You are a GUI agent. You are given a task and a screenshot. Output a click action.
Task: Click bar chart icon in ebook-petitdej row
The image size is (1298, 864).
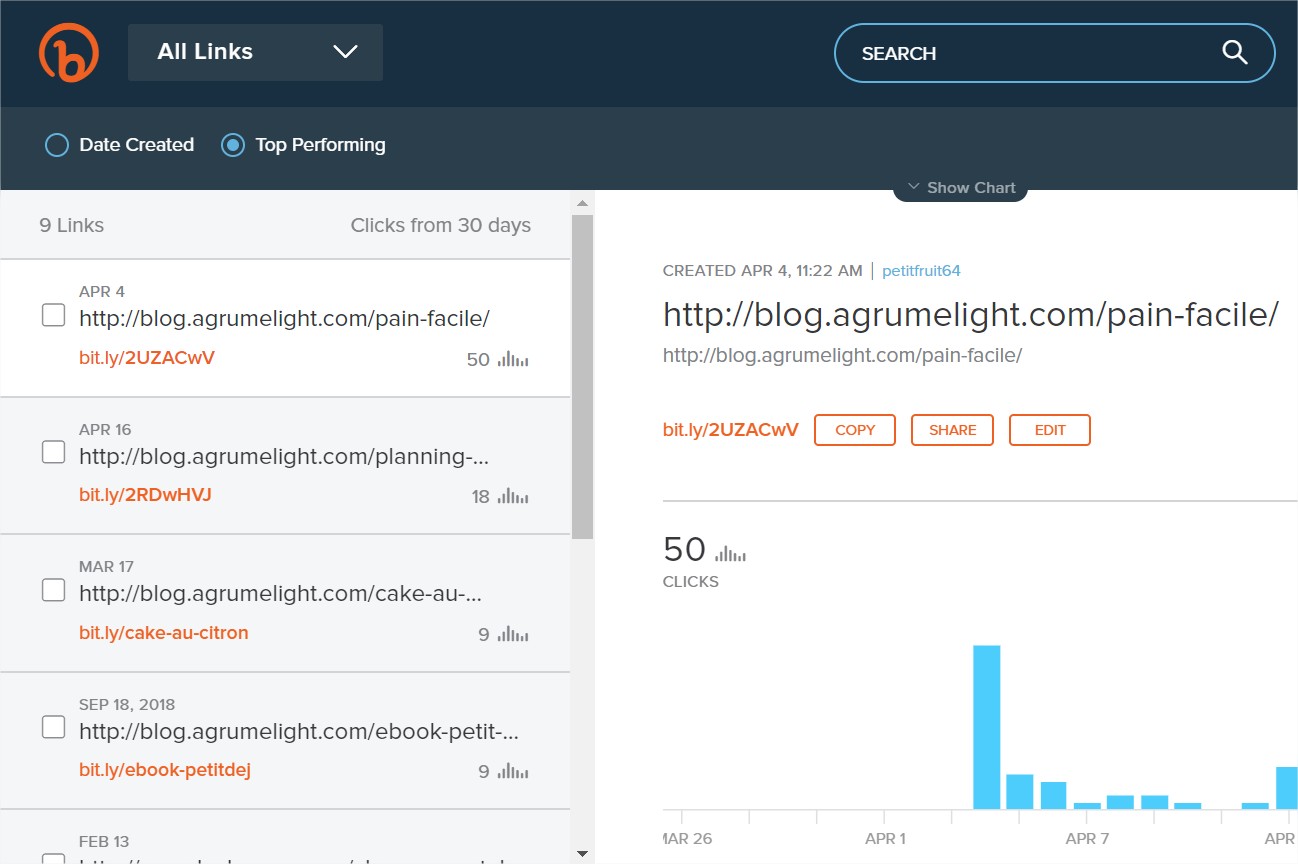[x=513, y=771]
